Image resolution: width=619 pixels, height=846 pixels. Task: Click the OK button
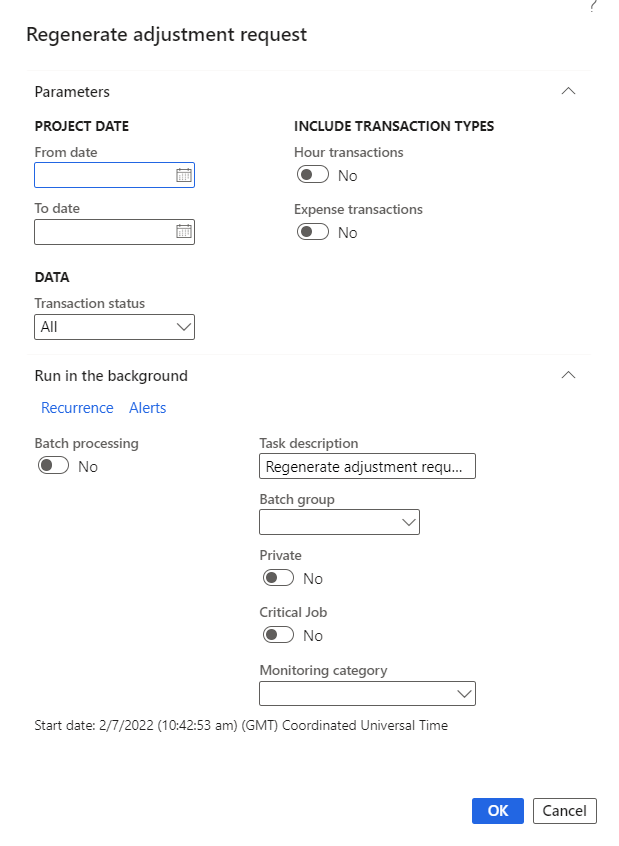497,810
